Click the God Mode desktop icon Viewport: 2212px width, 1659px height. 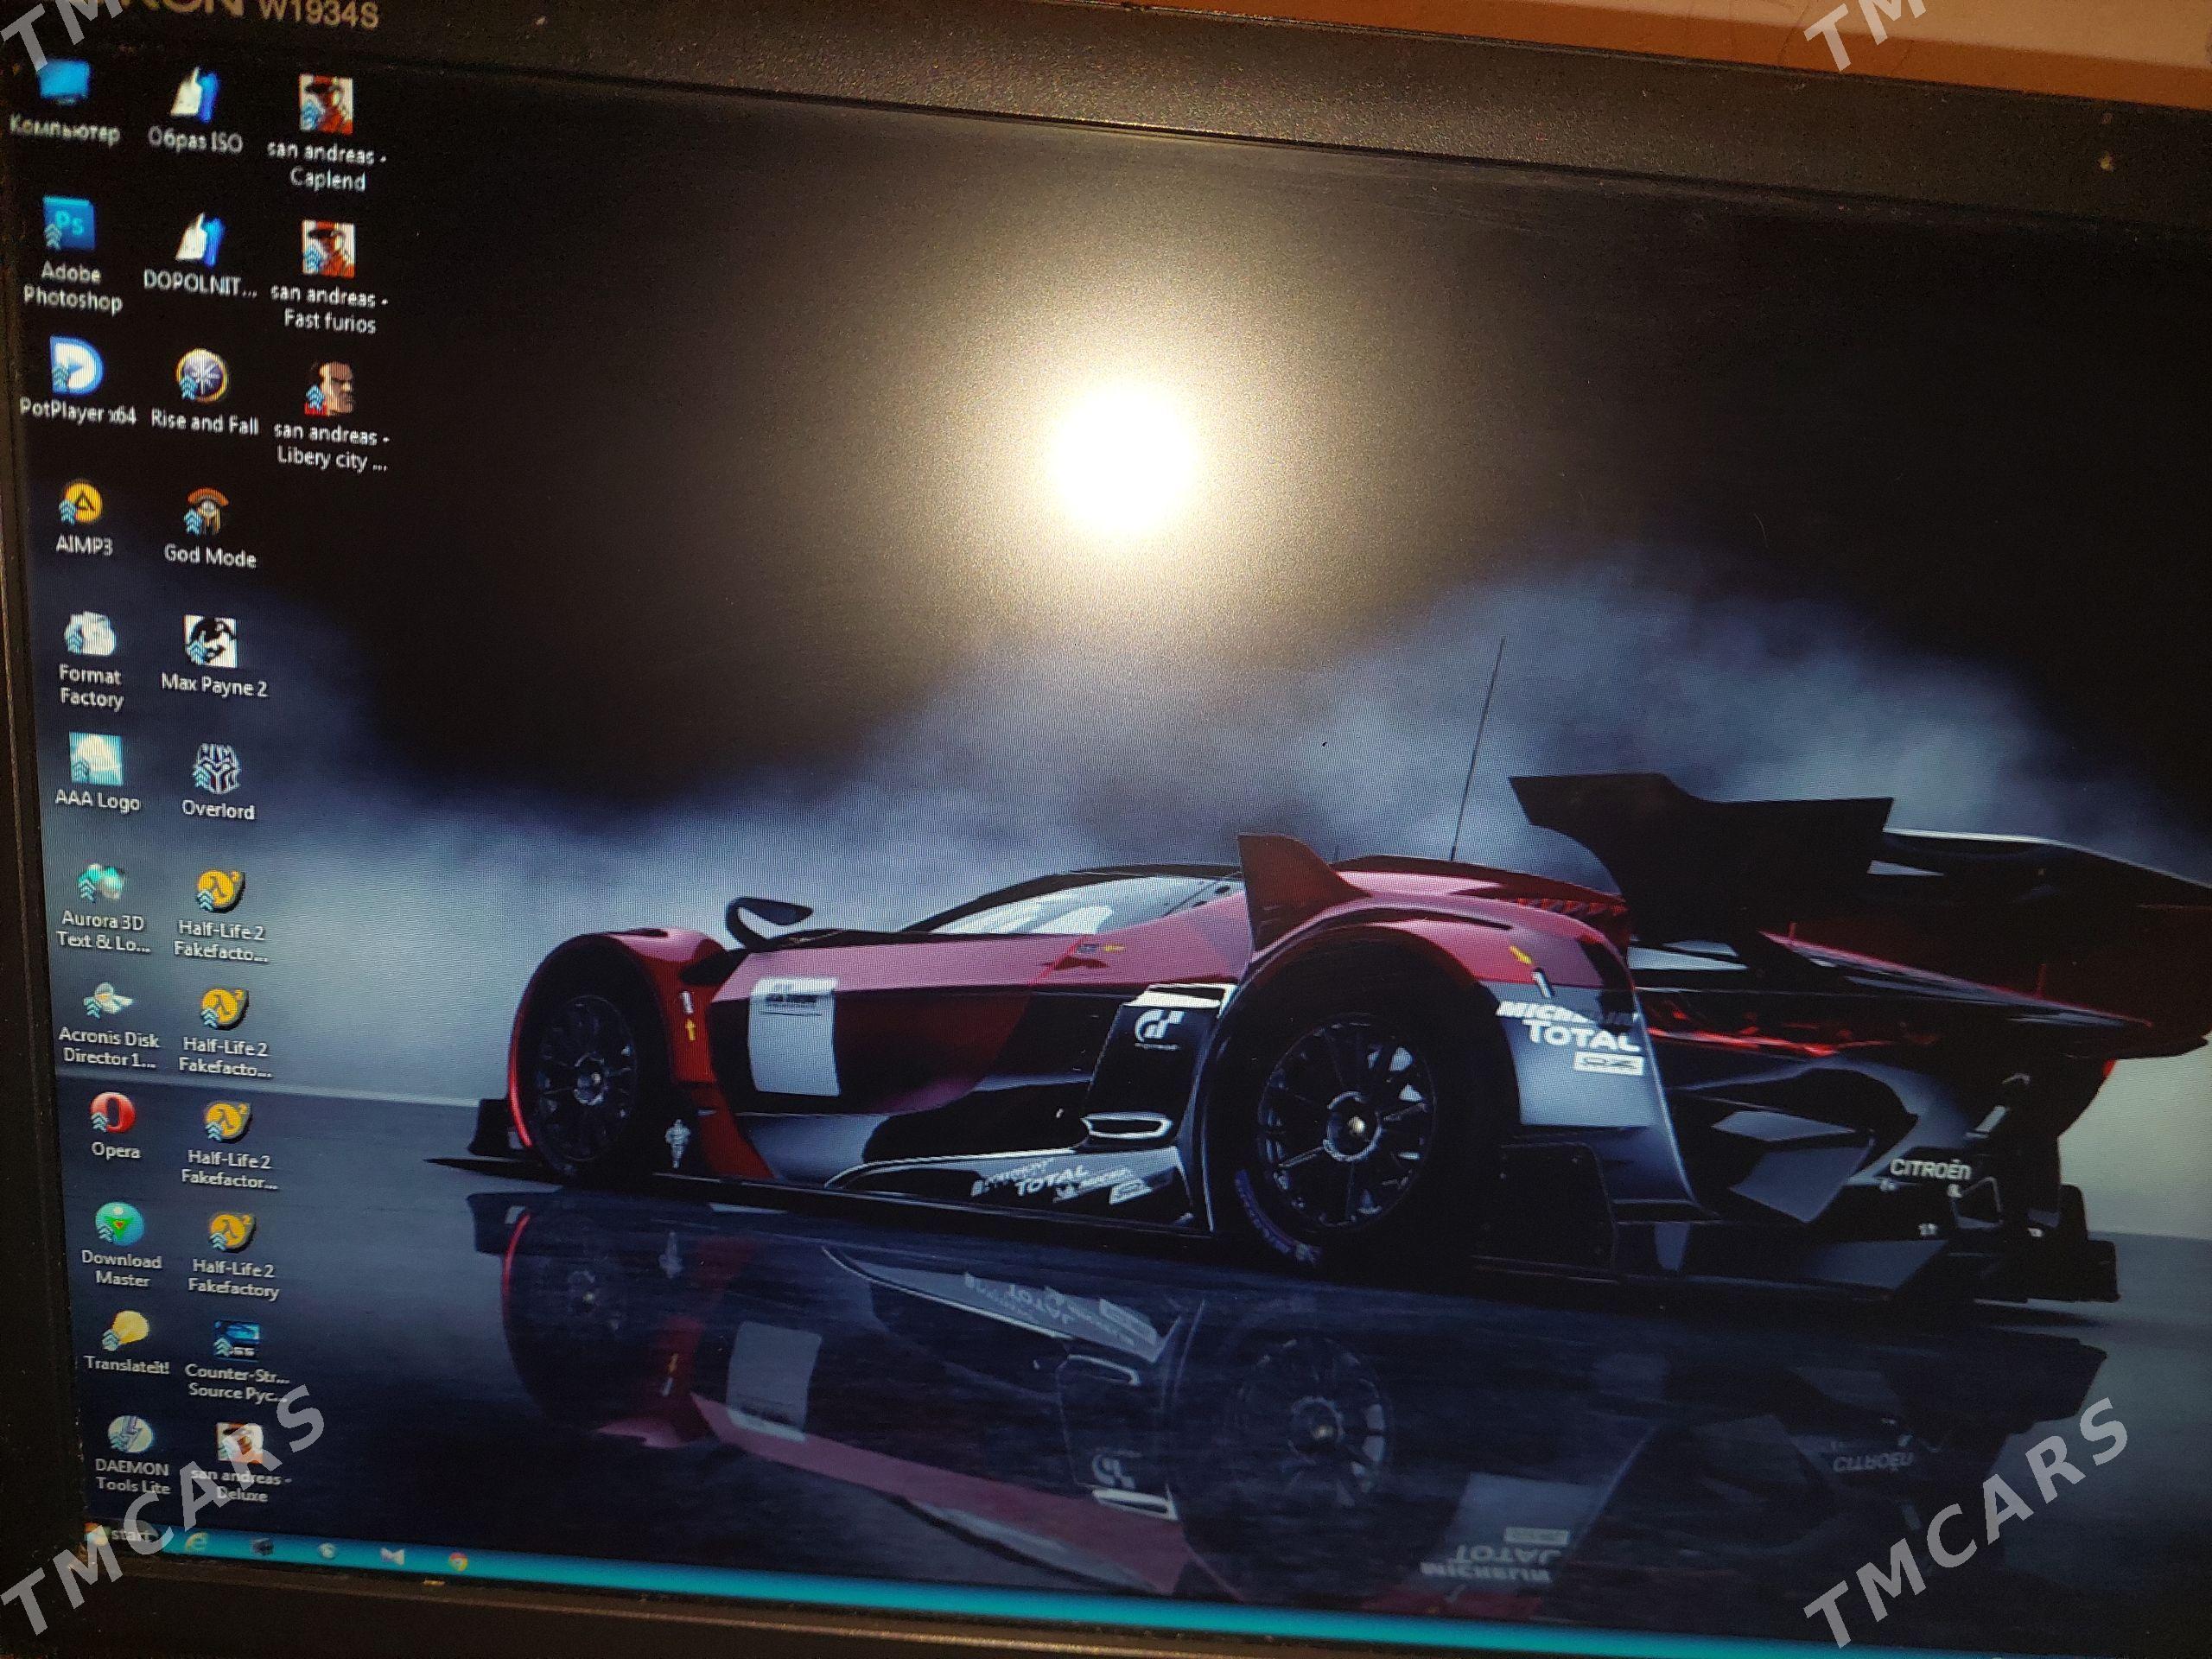(x=209, y=530)
